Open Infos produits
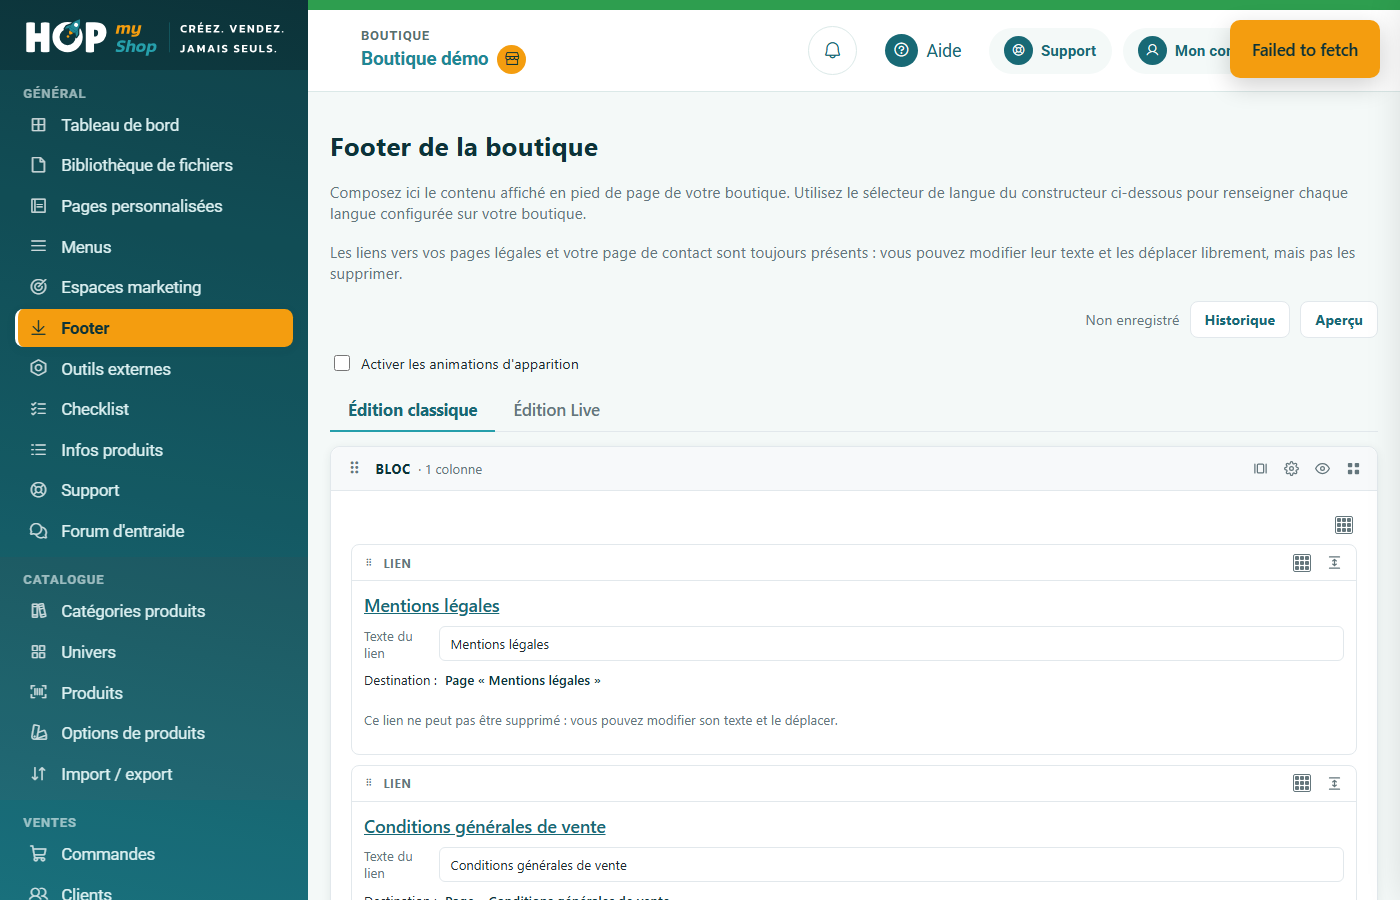This screenshot has width=1400, height=900. [x=154, y=450]
